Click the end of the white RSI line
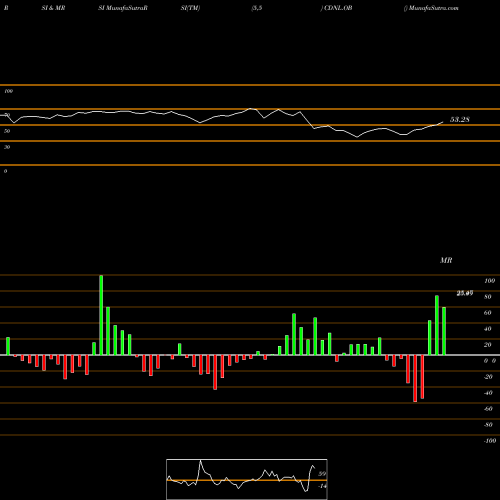The image size is (500, 500). pyautogui.click(x=443, y=122)
